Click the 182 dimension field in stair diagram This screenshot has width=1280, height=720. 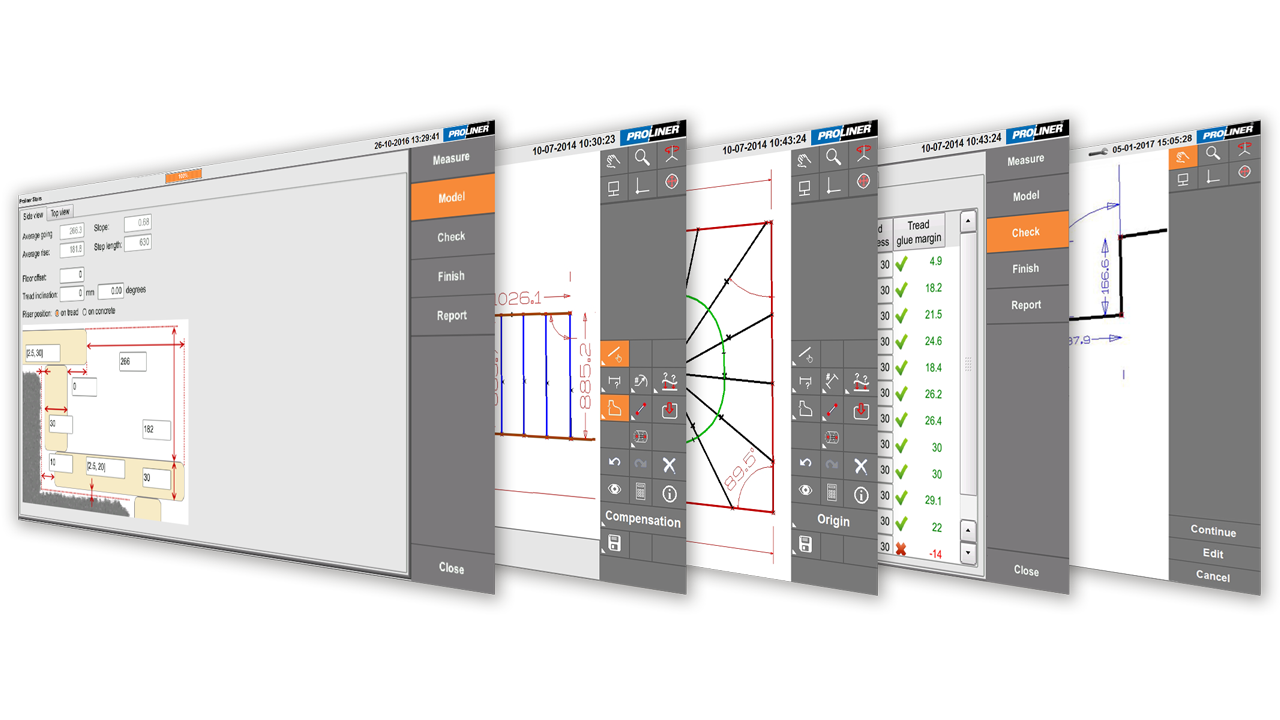pyautogui.click(x=157, y=430)
